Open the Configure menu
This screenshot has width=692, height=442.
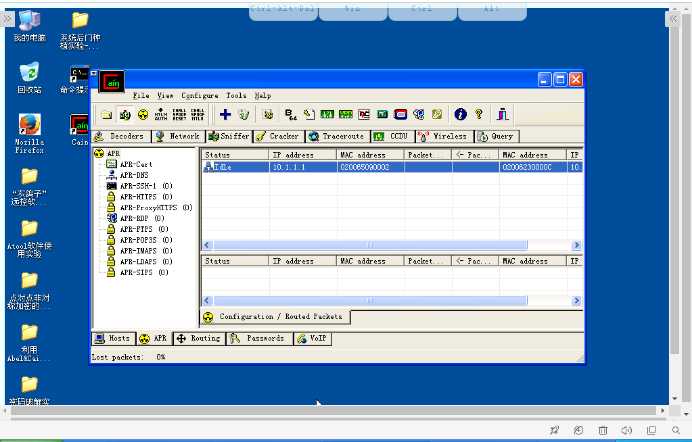(x=199, y=96)
